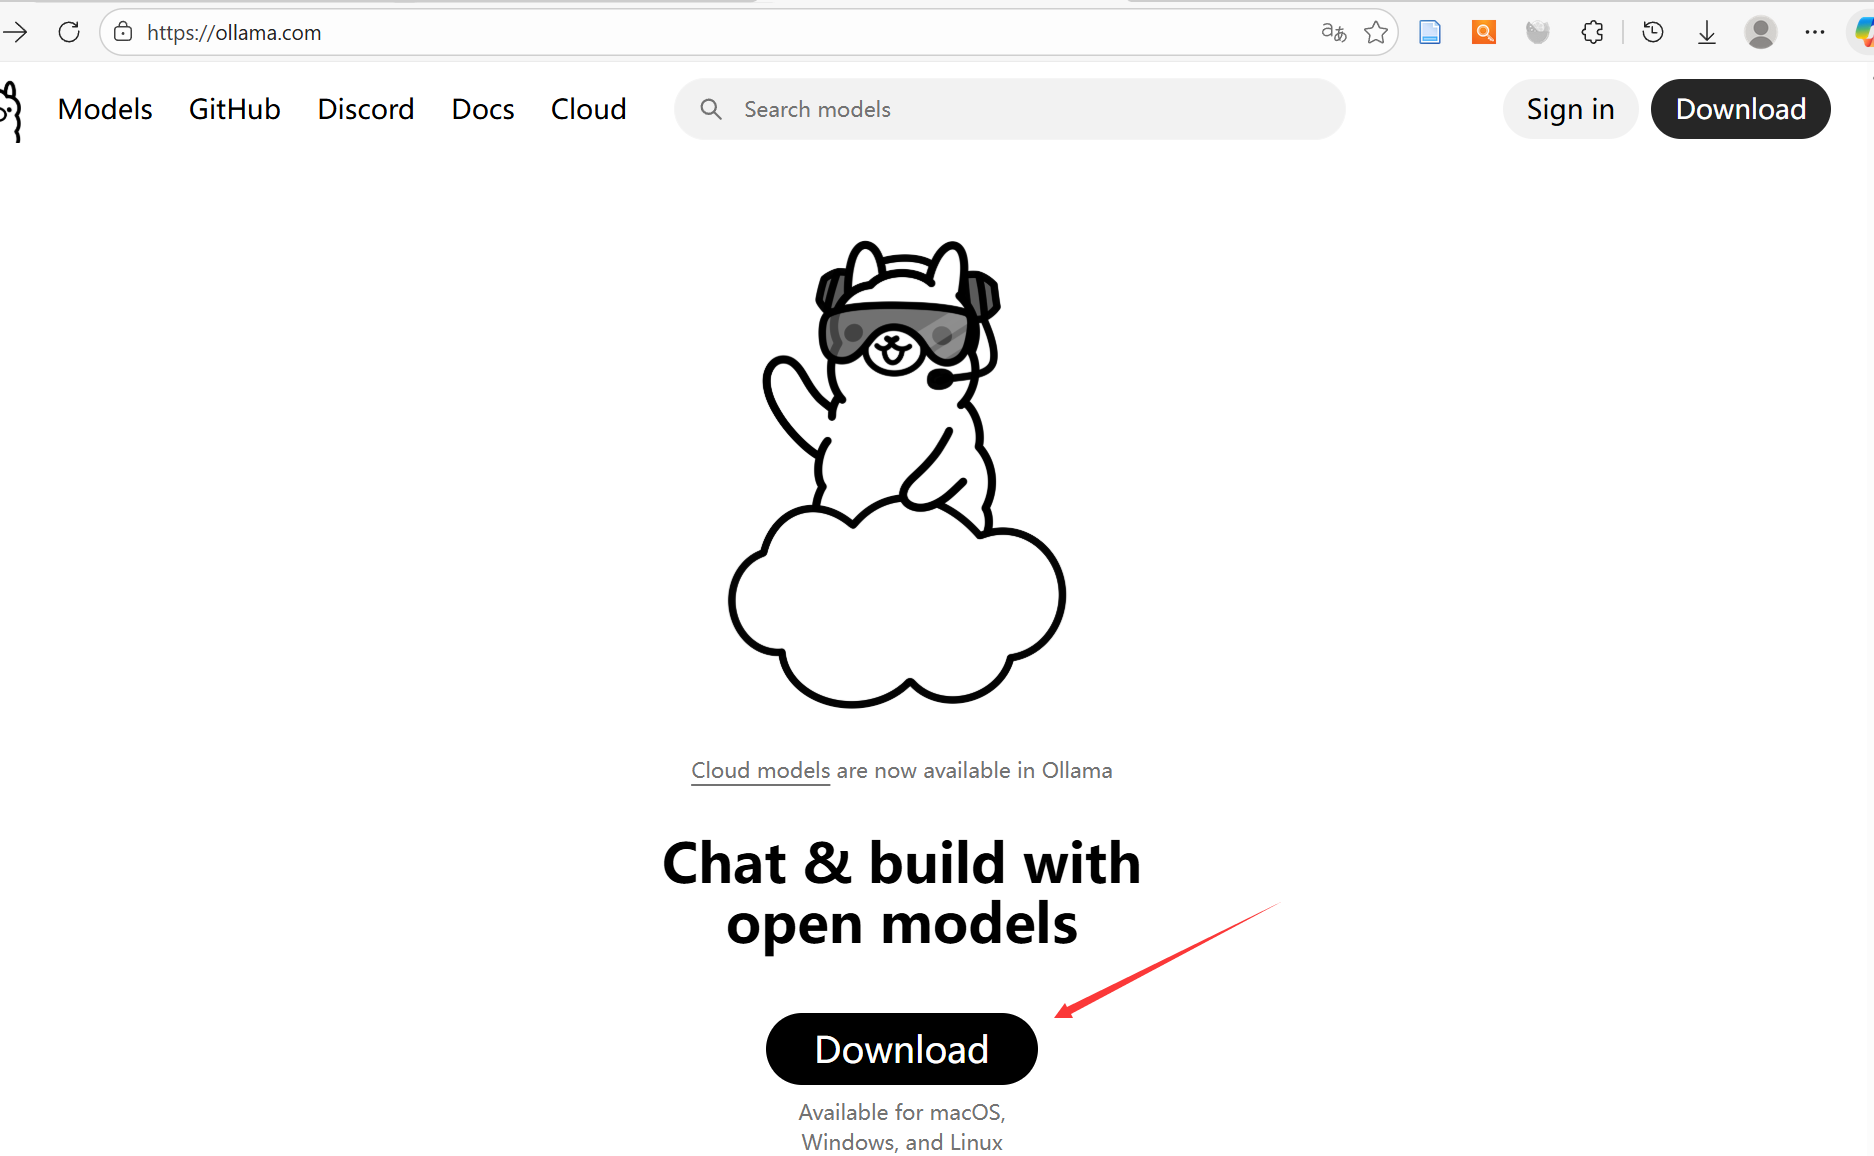Click the address bar URL ollama.com
Viewport: 1874px width, 1156px height.
coord(234,32)
